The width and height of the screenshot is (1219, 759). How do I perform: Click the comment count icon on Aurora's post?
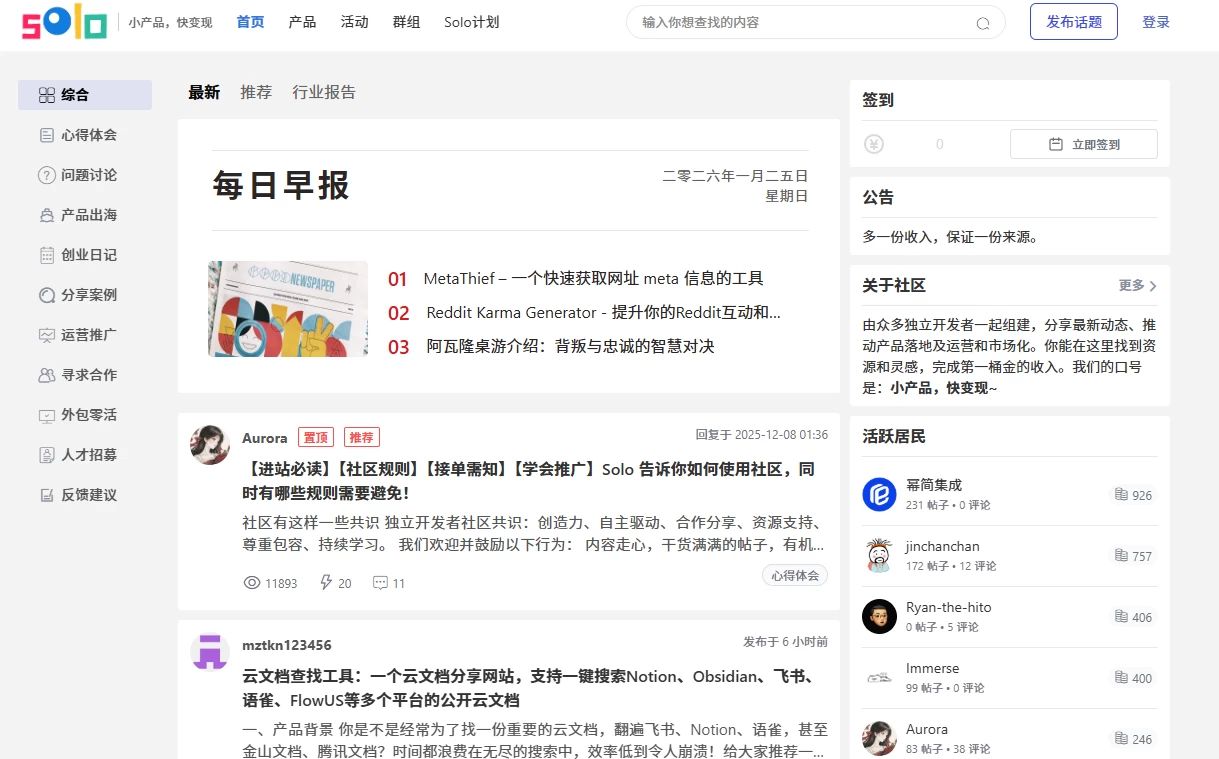[x=380, y=583]
